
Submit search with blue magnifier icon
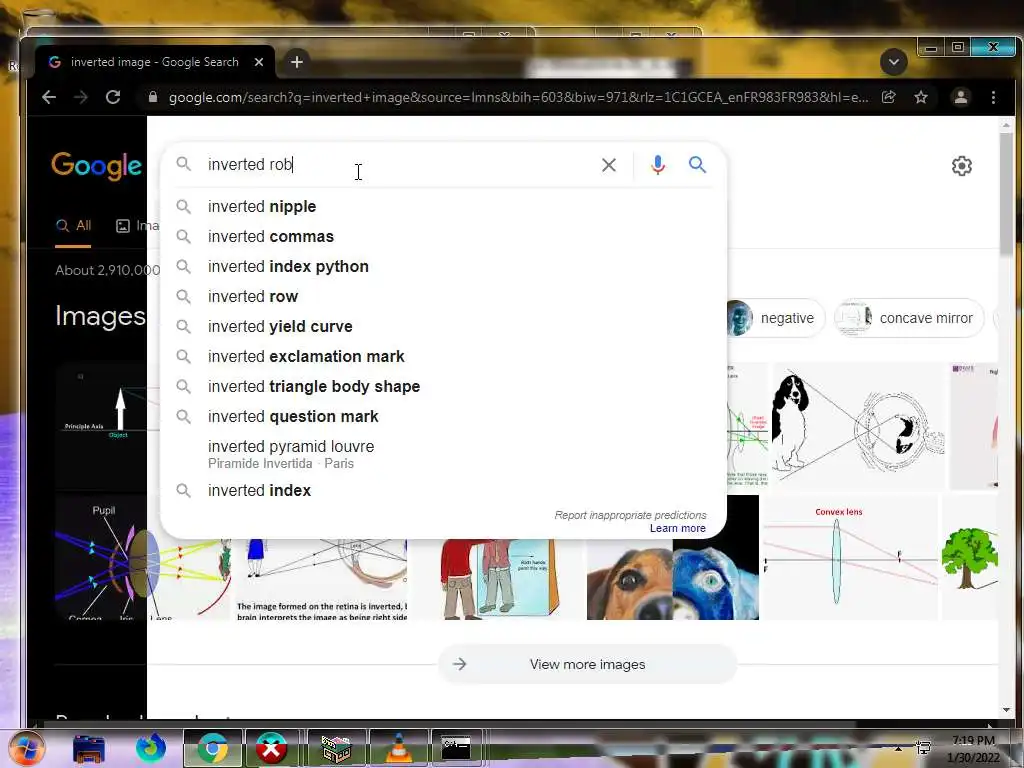[697, 165]
